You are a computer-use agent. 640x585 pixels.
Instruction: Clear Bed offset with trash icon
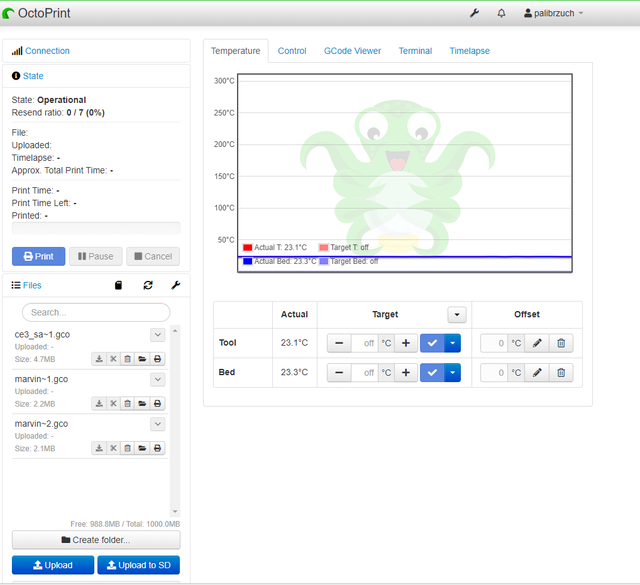pyautogui.click(x=561, y=372)
